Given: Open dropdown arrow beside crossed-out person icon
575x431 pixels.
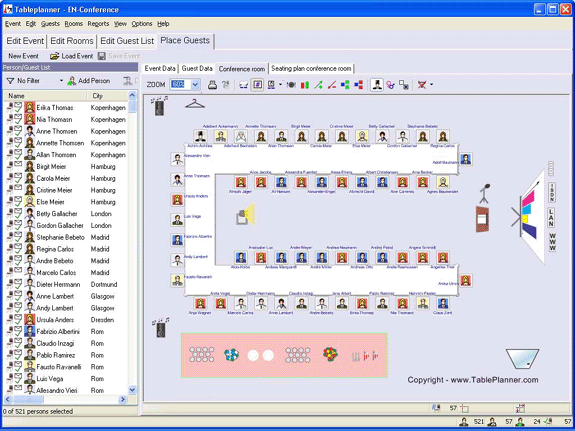Looking at the screenshot, I should click(431, 85).
